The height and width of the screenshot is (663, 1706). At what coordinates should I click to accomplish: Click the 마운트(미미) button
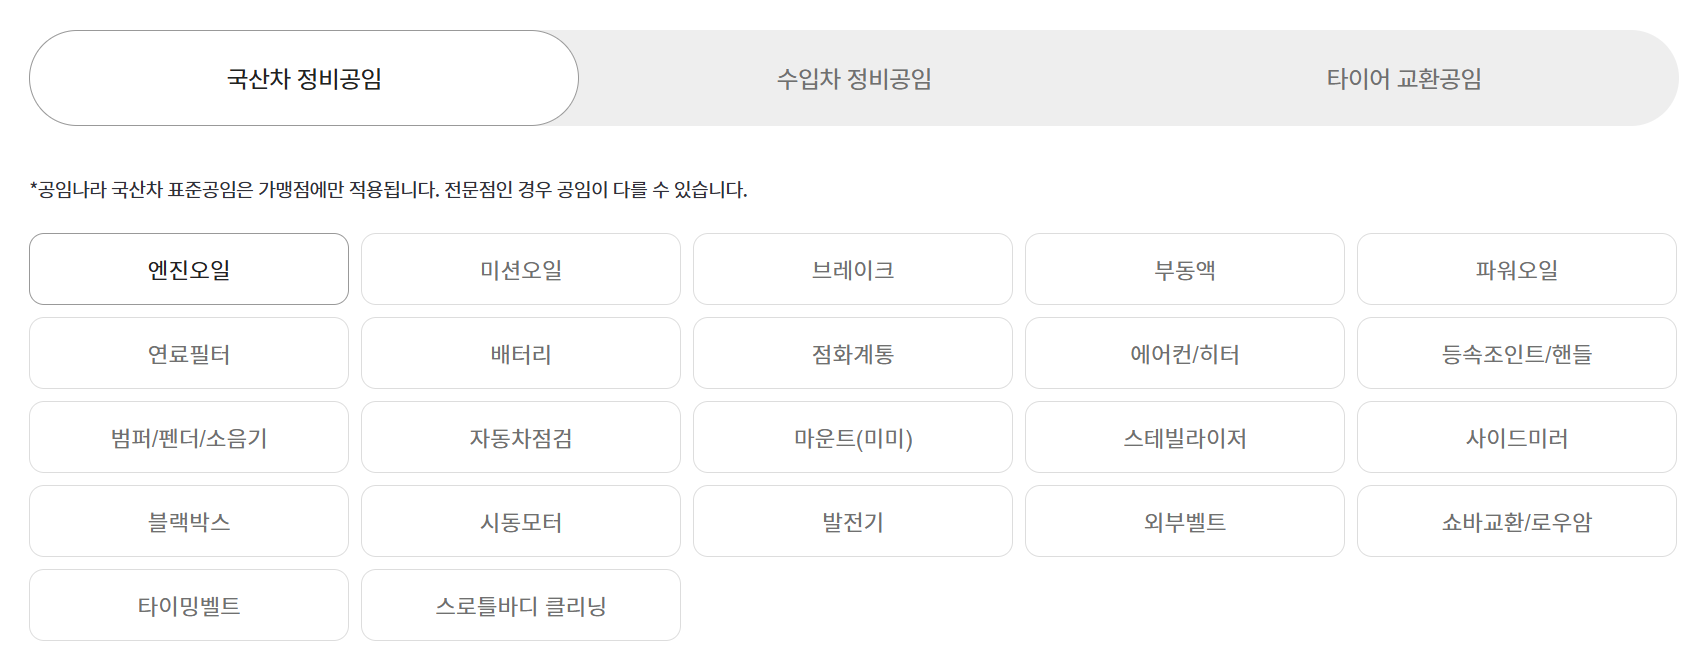coord(854,437)
